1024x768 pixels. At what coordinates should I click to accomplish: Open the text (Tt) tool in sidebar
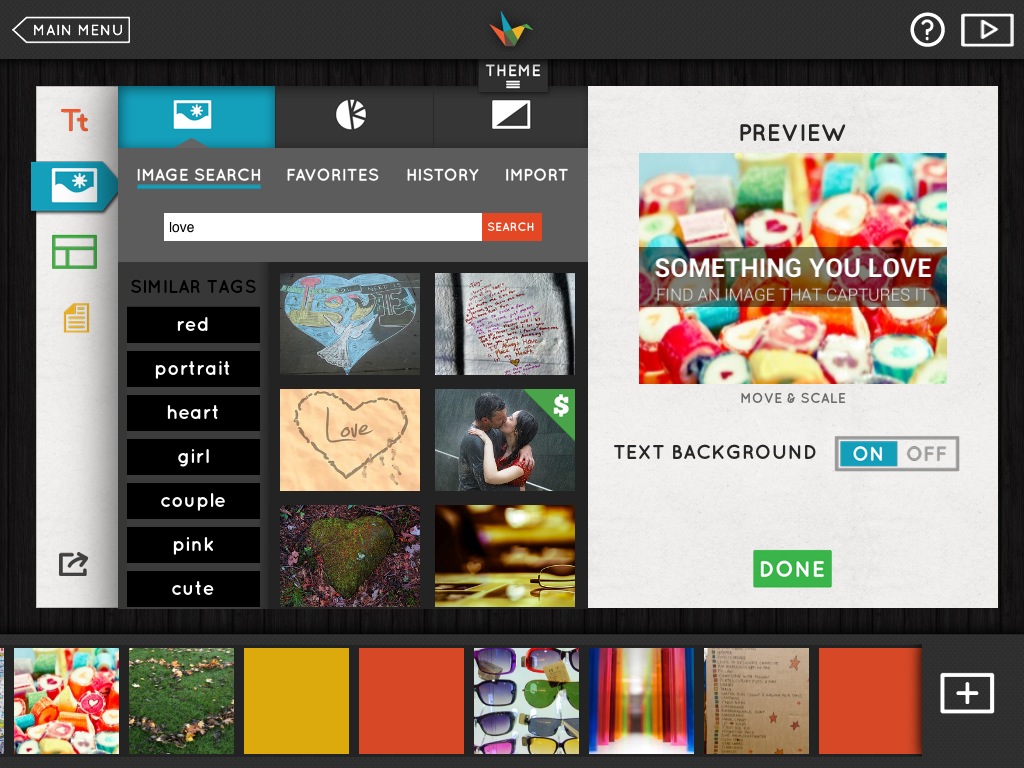pyautogui.click(x=74, y=120)
